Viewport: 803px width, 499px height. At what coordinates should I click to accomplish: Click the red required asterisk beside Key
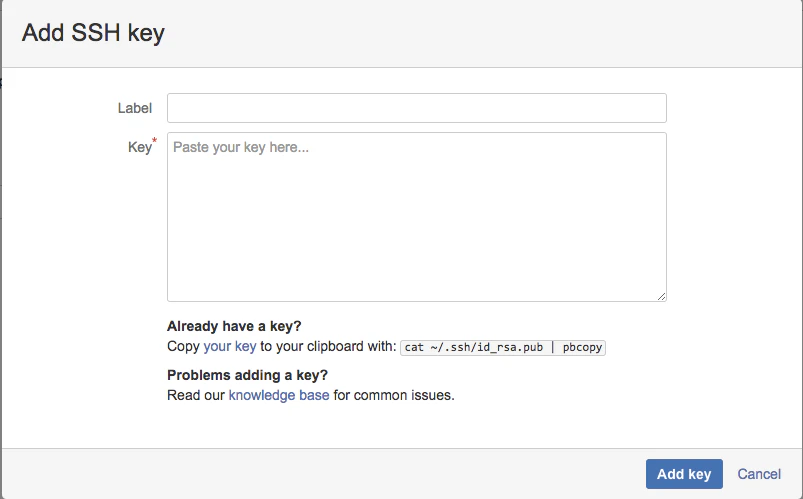[155, 140]
